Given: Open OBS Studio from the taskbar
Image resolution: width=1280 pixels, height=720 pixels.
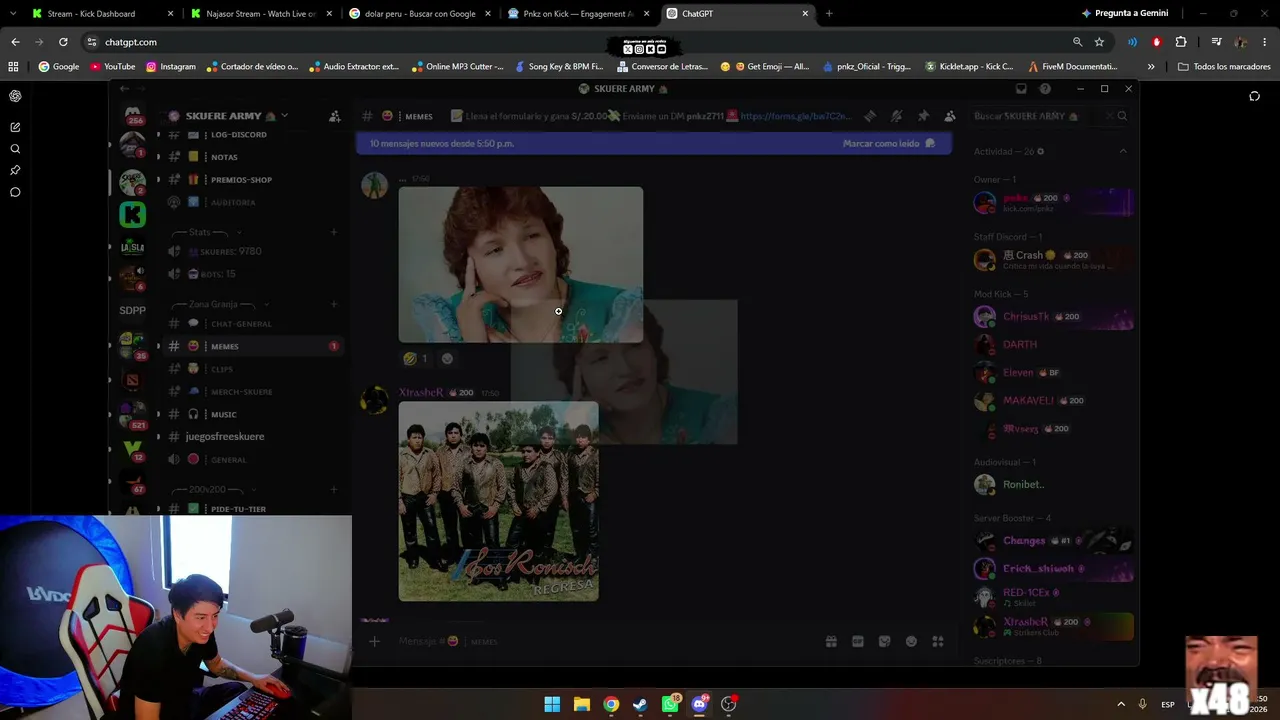Looking at the screenshot, I should (x=729, y=704).
